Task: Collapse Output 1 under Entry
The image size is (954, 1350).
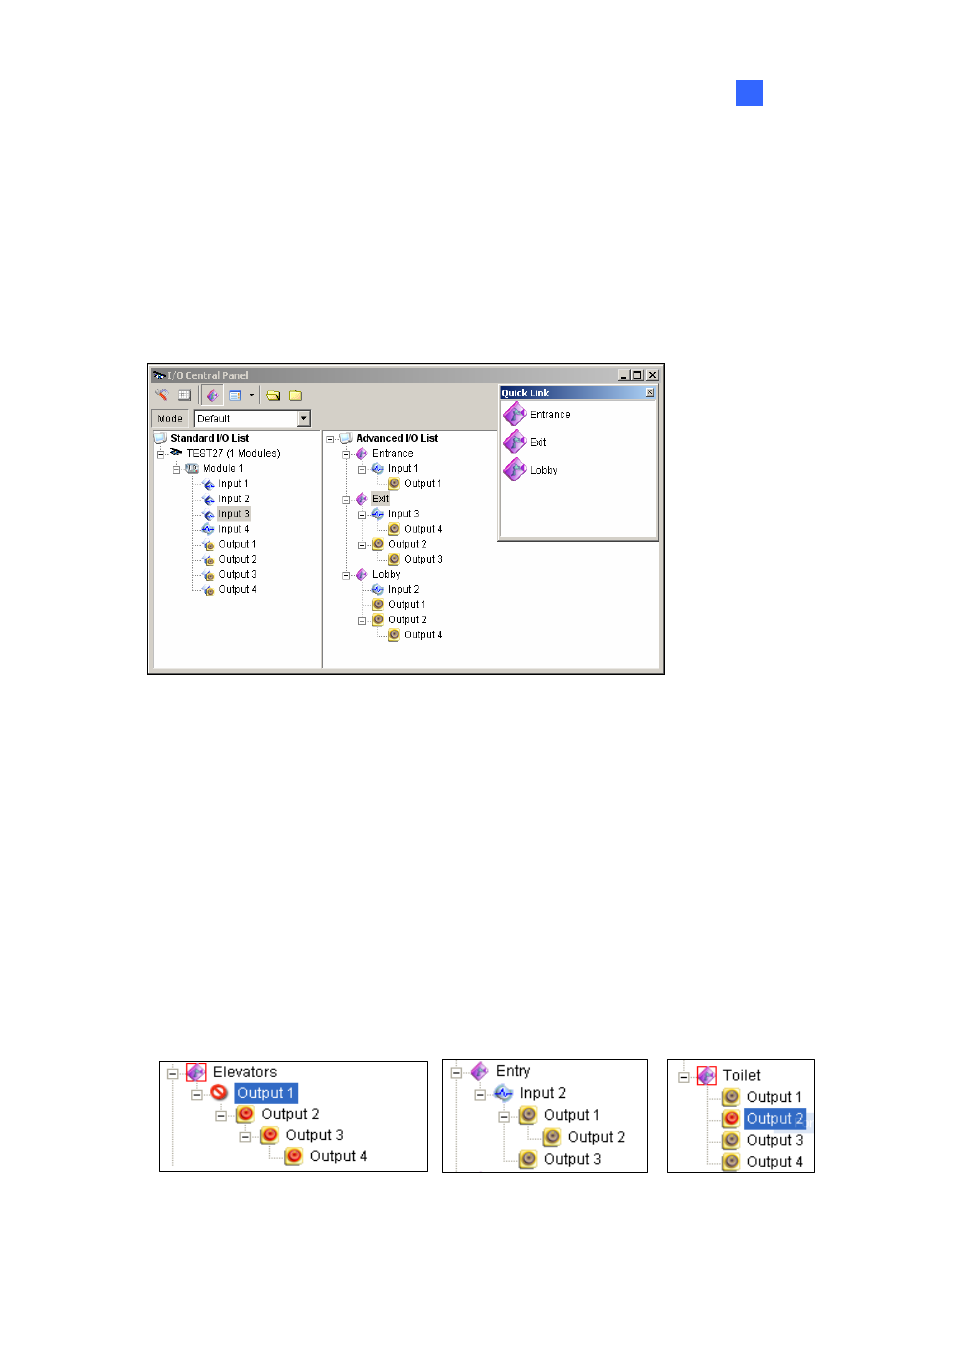Action: (x=504, y=1116)
